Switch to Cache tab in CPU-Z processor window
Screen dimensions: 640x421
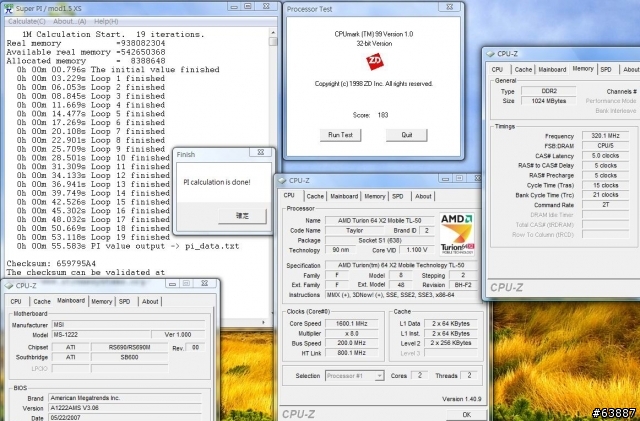[x=315, y=196]
